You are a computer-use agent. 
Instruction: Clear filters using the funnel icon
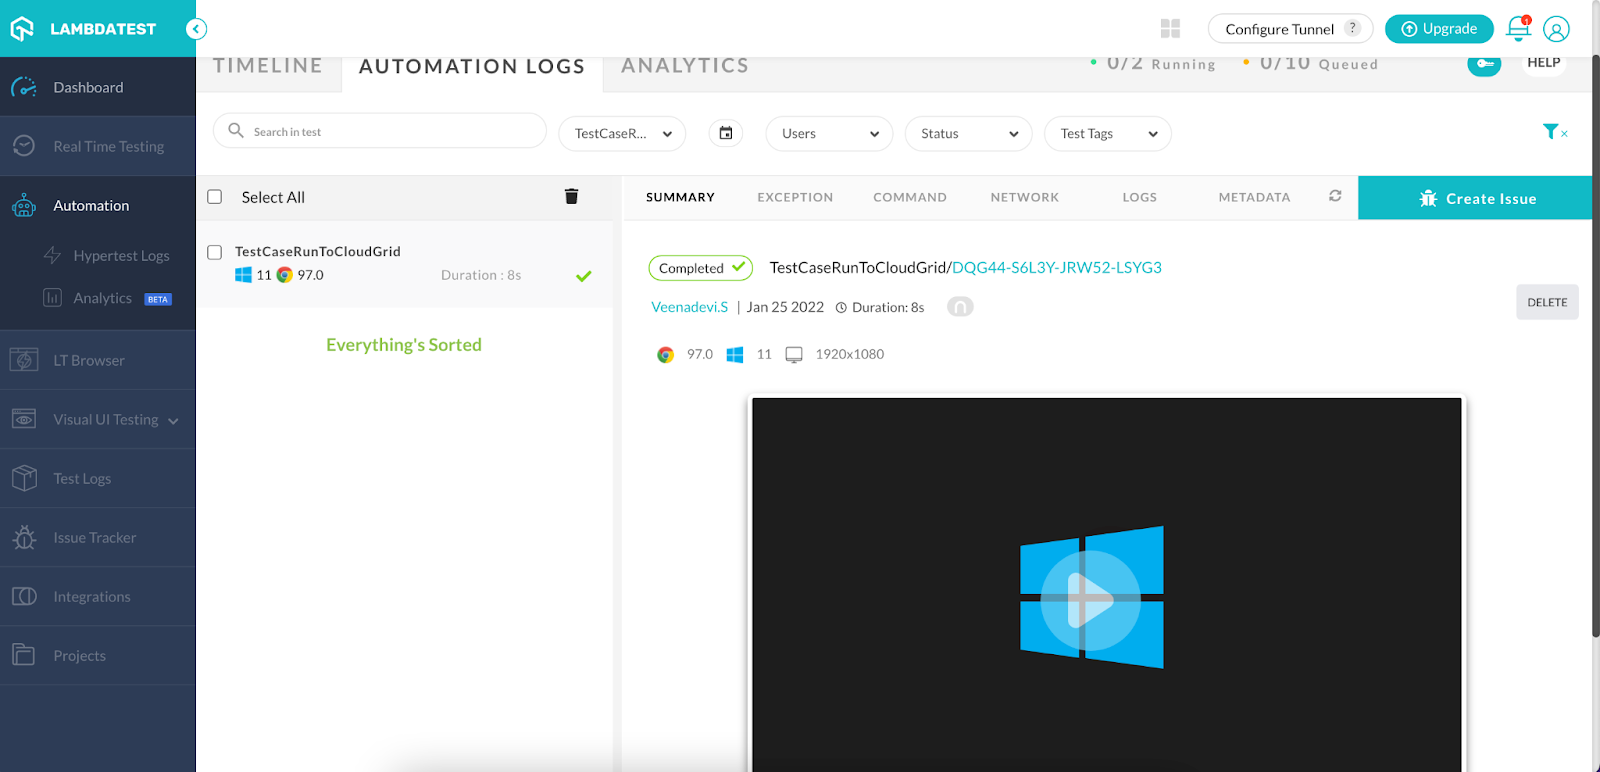1553,132
